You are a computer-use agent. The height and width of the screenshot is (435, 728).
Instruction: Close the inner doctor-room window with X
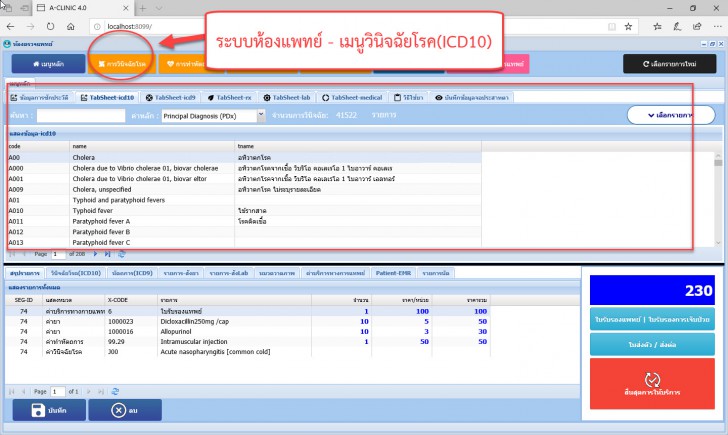point(721,44)
